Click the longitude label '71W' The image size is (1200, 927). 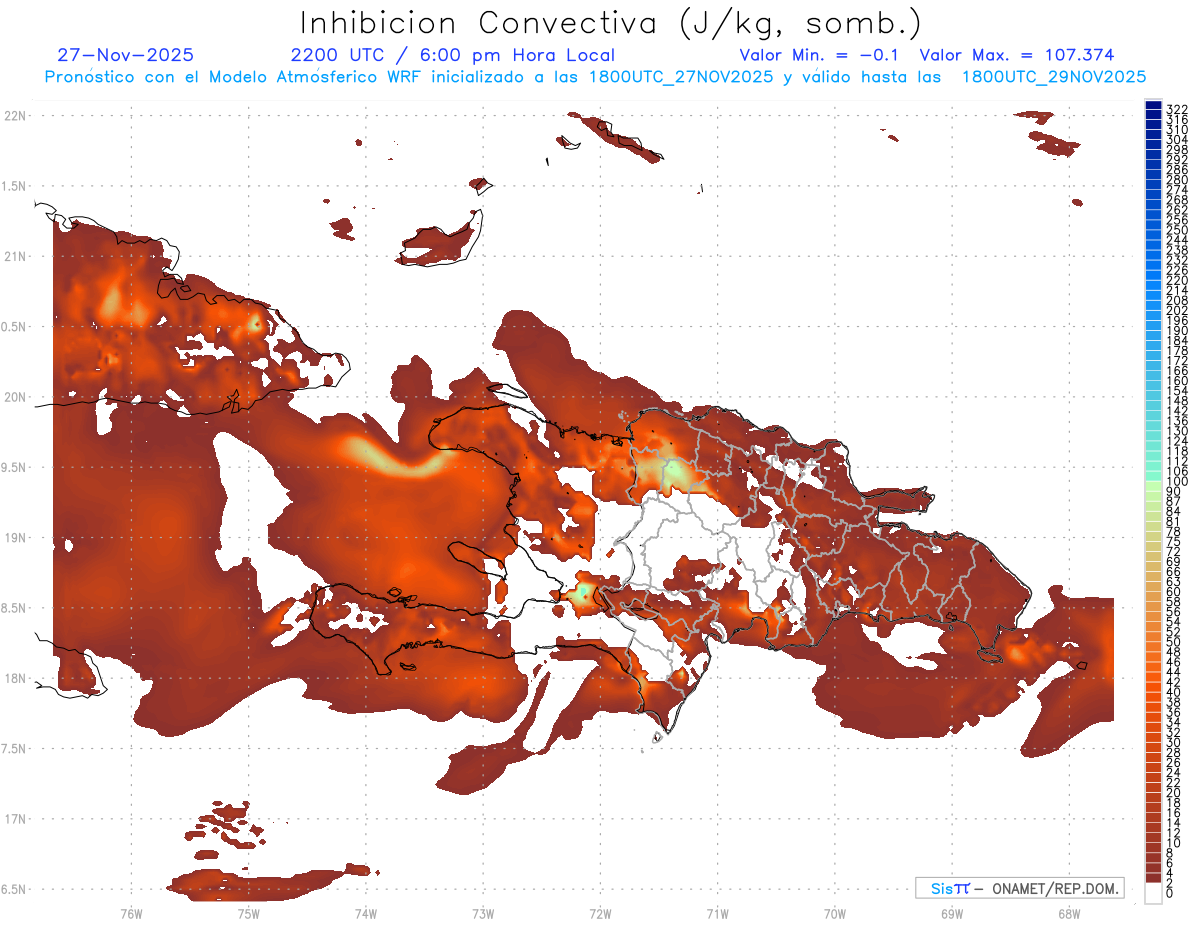pos(717,914)
